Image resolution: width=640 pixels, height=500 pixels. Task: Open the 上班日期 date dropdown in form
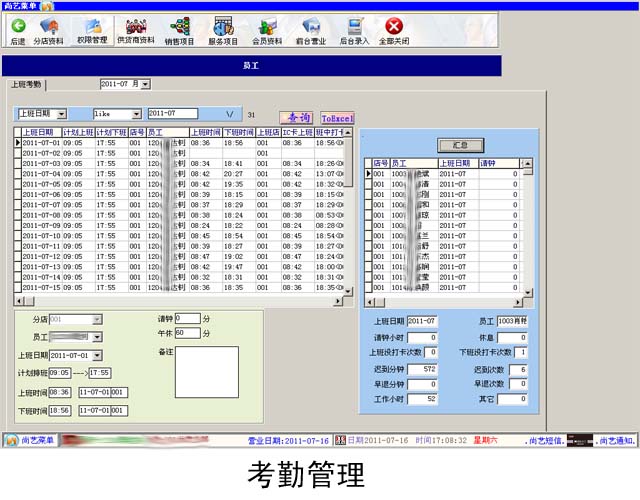pyautogui.click(x=97, y=355)
